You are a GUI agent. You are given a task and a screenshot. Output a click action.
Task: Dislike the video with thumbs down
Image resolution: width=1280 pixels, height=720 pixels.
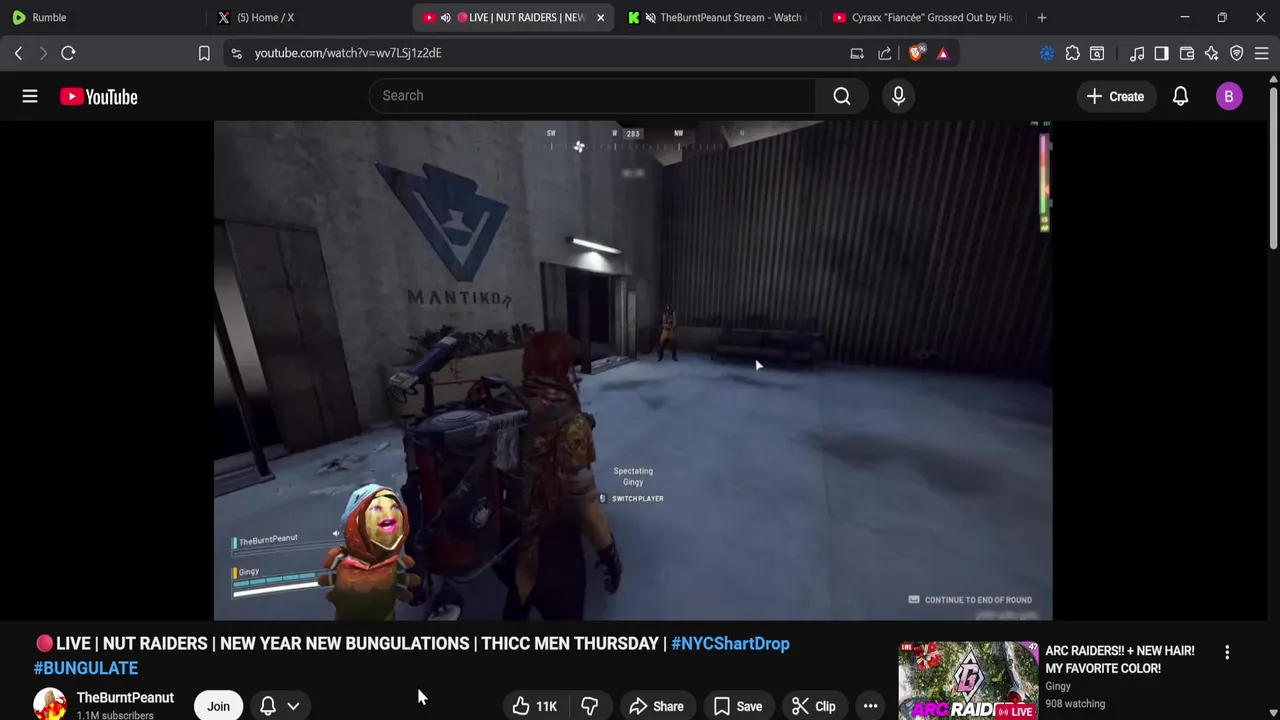click(589, 706)
